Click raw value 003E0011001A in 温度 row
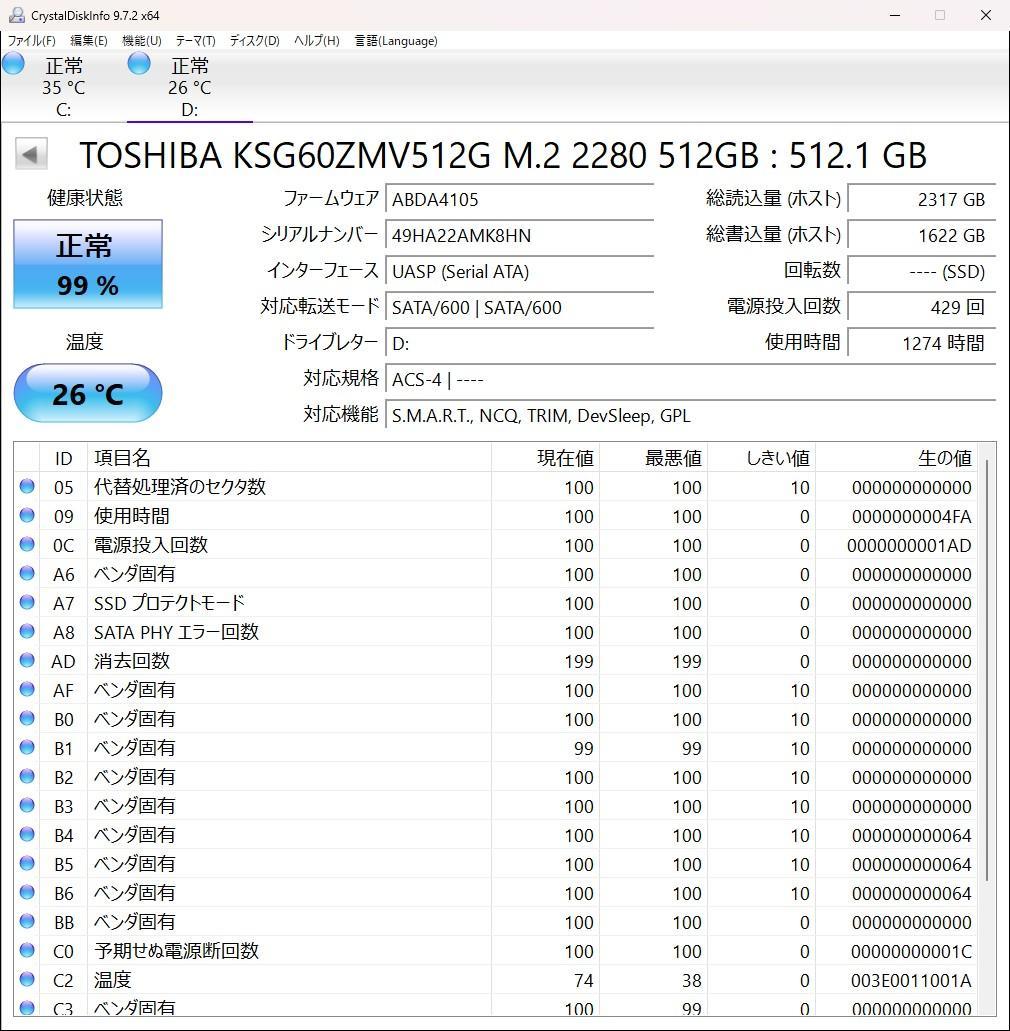 [911, 980]
